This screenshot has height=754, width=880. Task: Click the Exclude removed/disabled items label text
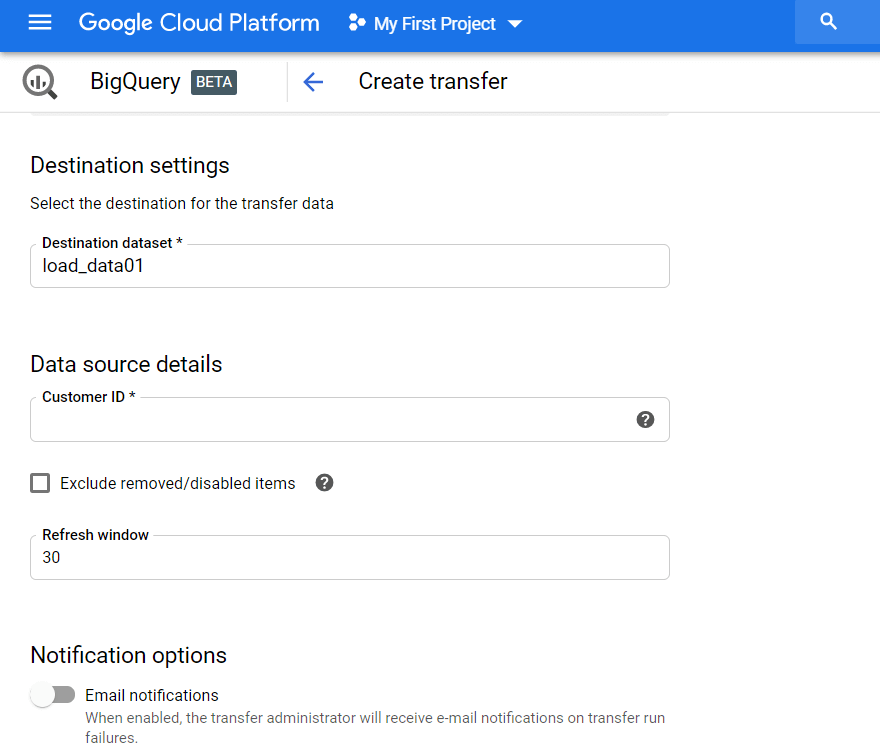pos(177,483)
